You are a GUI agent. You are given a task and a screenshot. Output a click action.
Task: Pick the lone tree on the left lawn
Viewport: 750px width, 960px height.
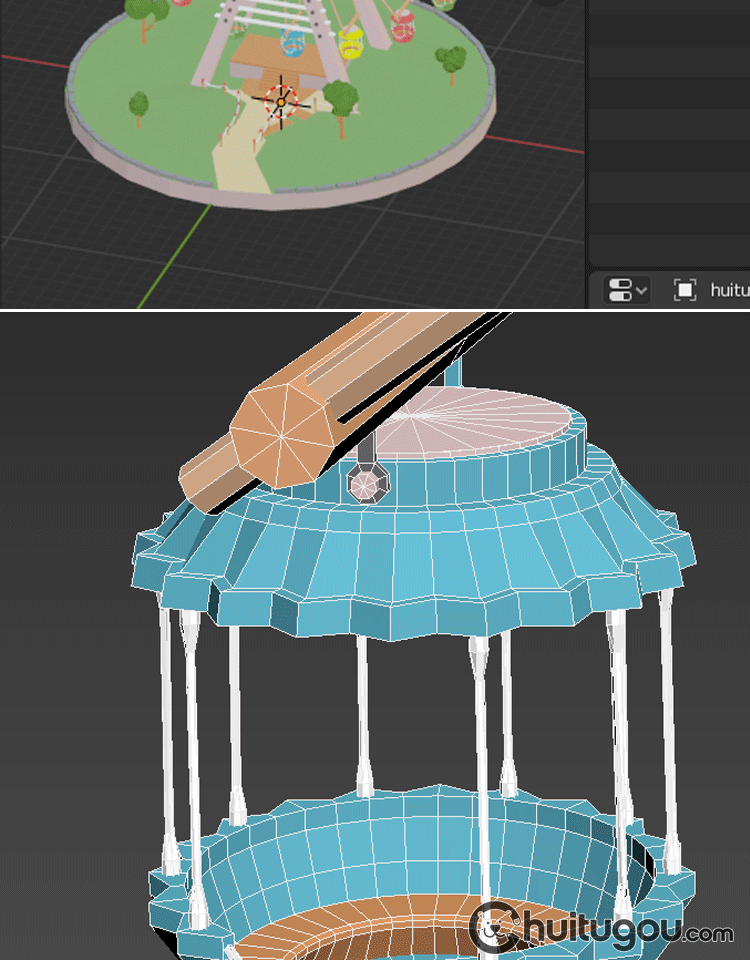click(x=139, y=103)
